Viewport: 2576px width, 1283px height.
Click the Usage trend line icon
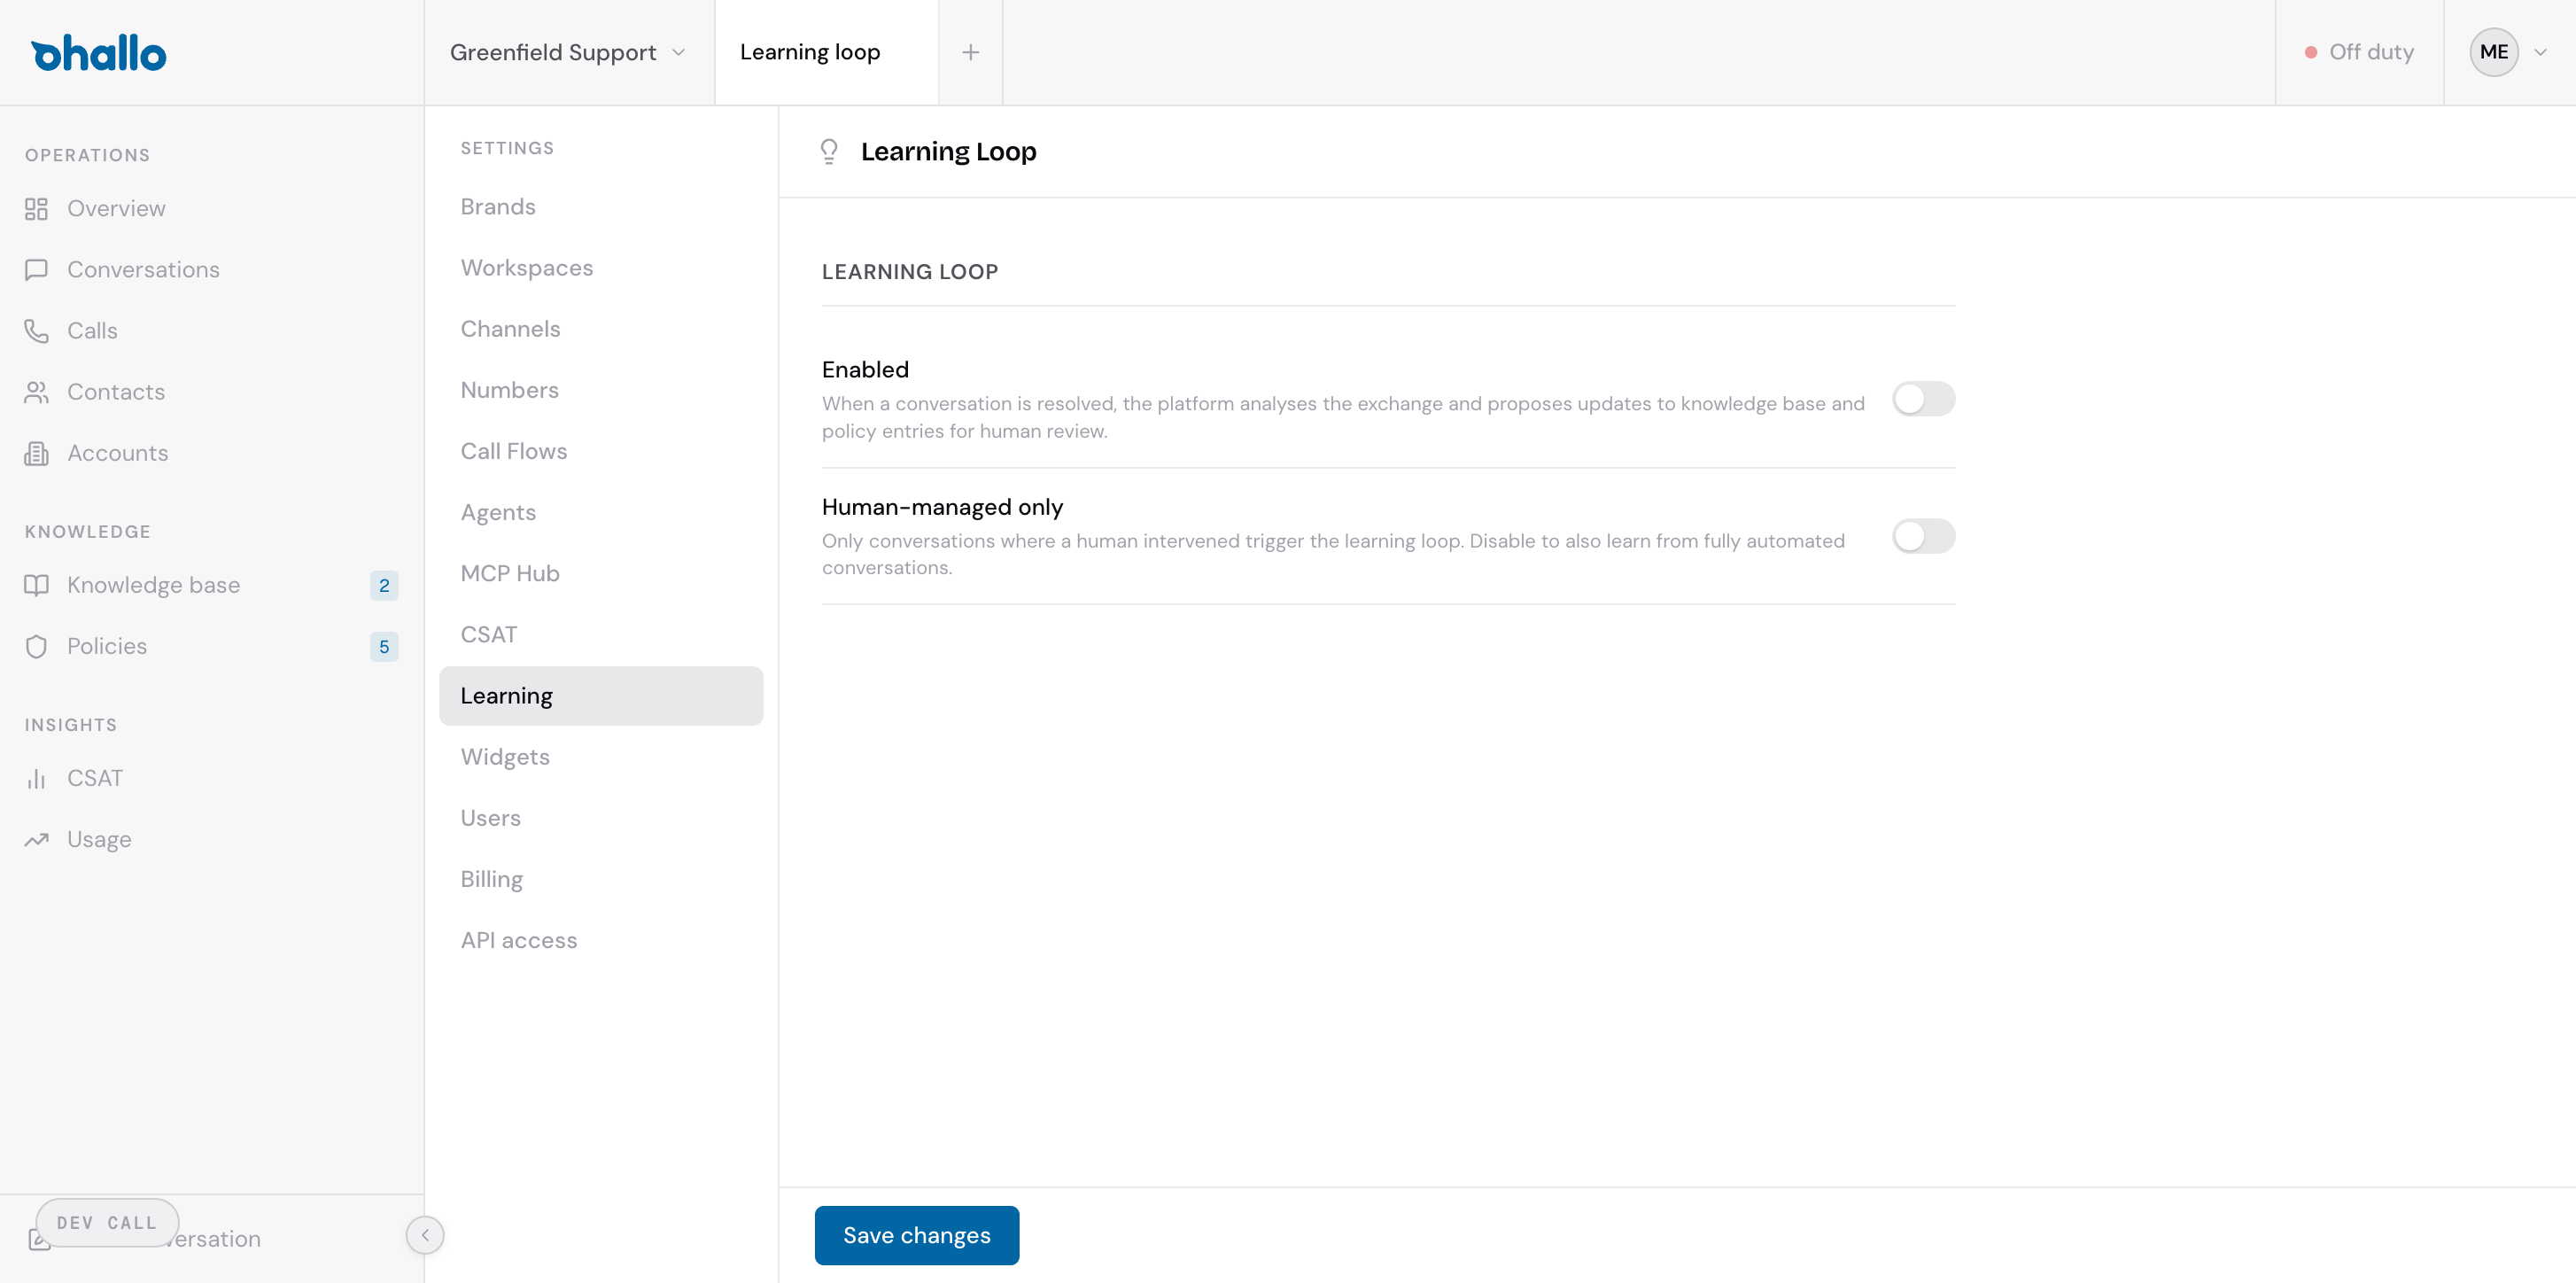36,839
